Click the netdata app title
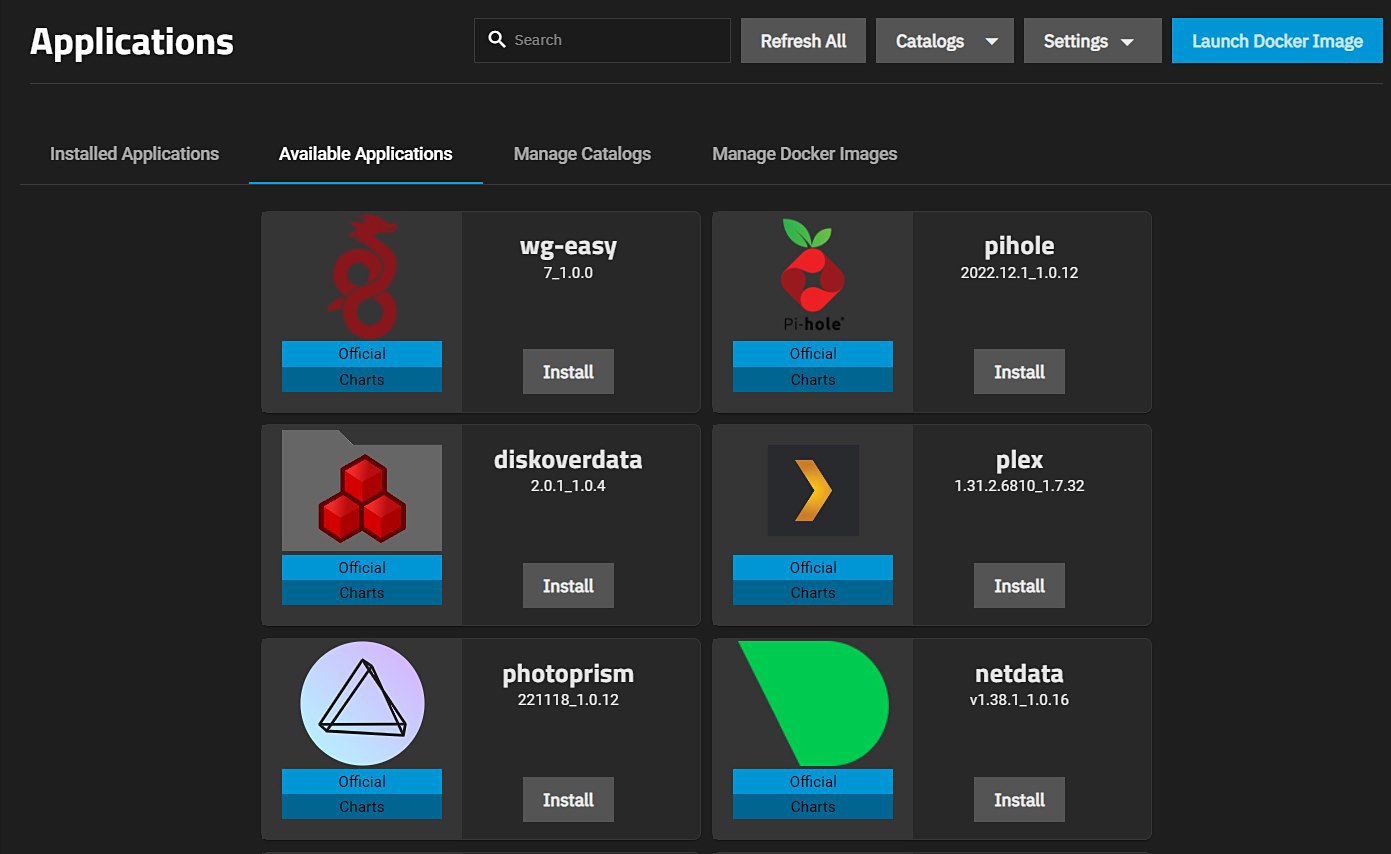Screen dimensions: 1391x854 (x=1019, y=674)
